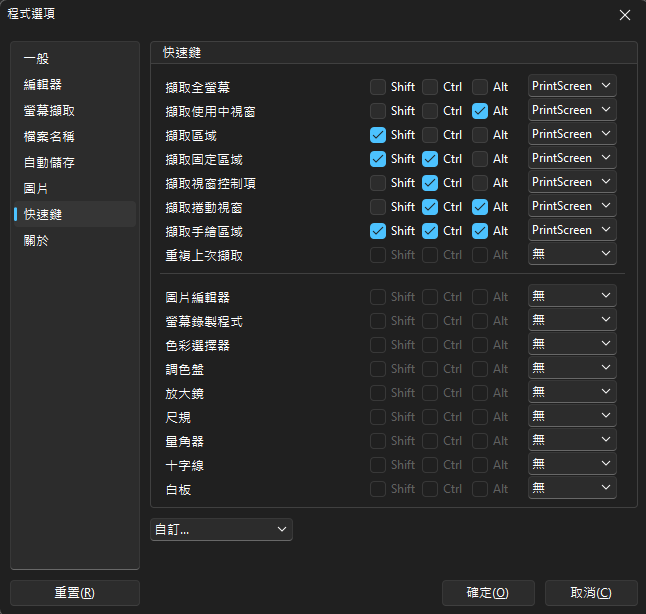Screen dimensions: 646x614
Task: Uncheck Alt for 擷取手繪區域
Action: [x=480, y=231]
